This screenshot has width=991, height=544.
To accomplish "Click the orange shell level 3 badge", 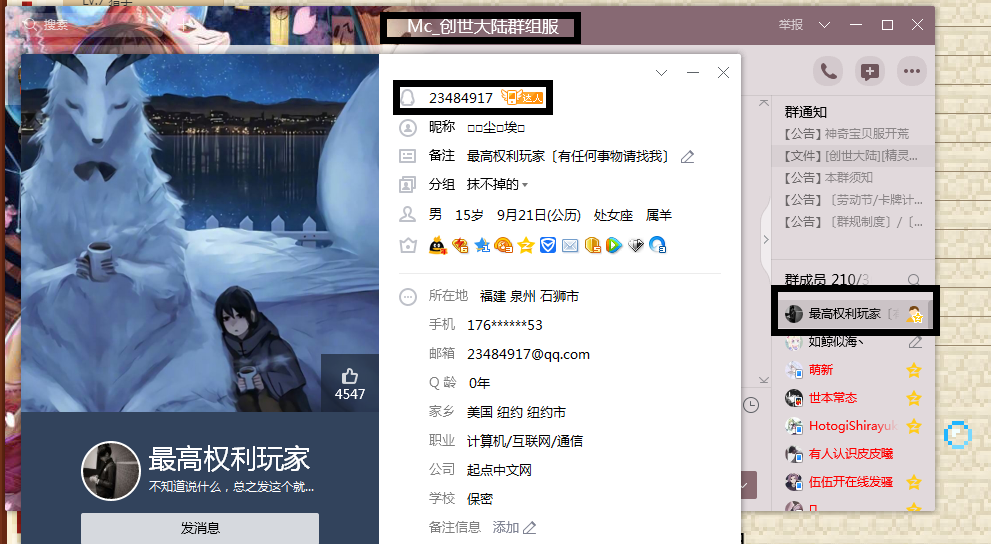I will click(x=504, y=245).
